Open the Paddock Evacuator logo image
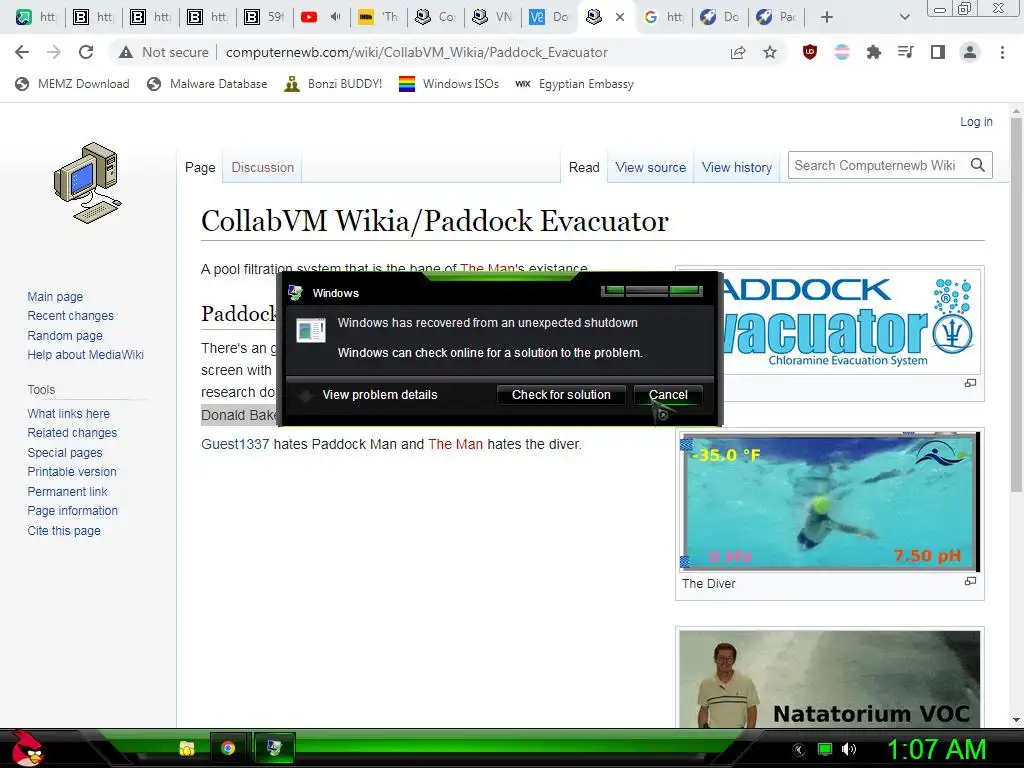This screenshot has width=1024, height=768. tap(849, 321)
